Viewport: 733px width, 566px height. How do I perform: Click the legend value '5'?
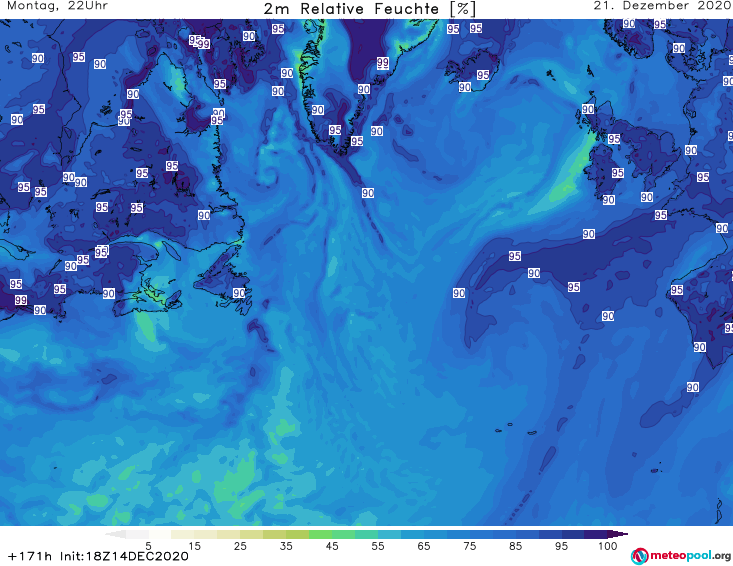coord(148,546)
